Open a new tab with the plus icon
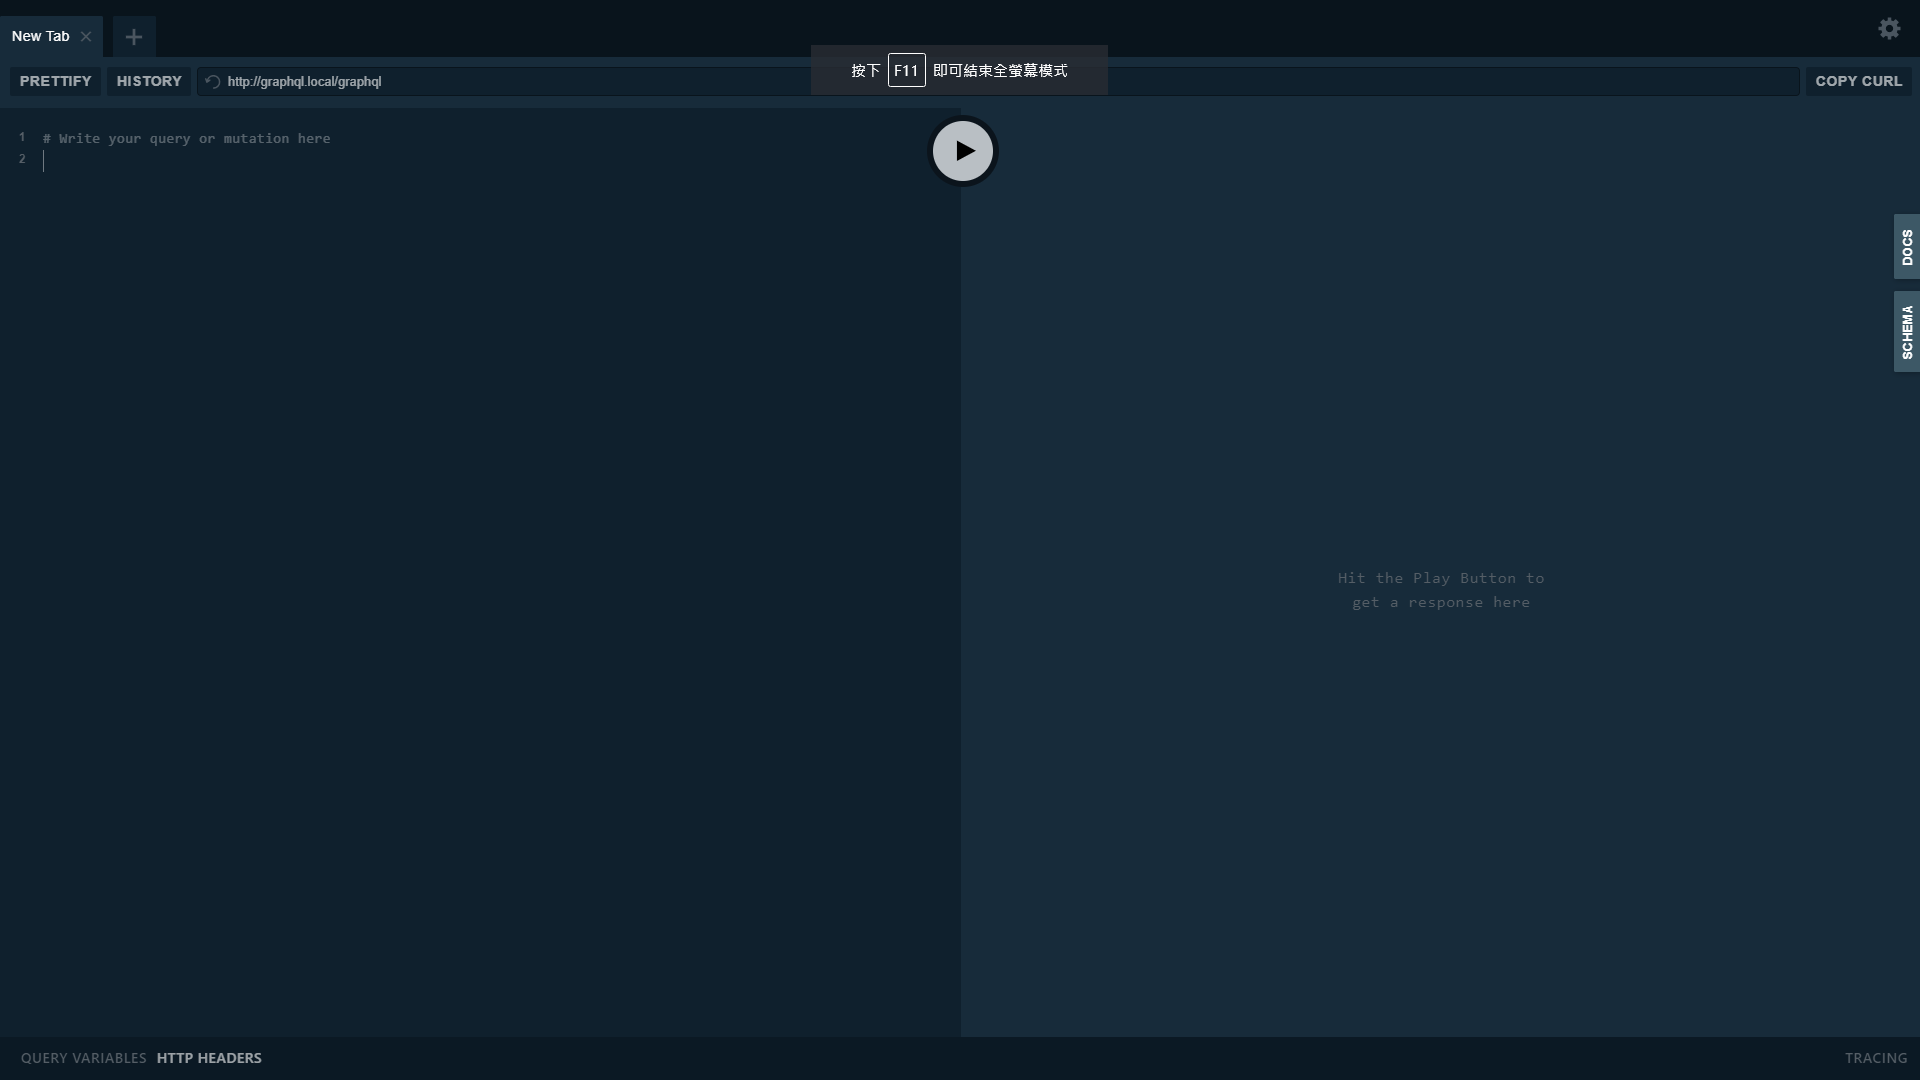Screen dimensions: 1920x1080 [134, 36]
